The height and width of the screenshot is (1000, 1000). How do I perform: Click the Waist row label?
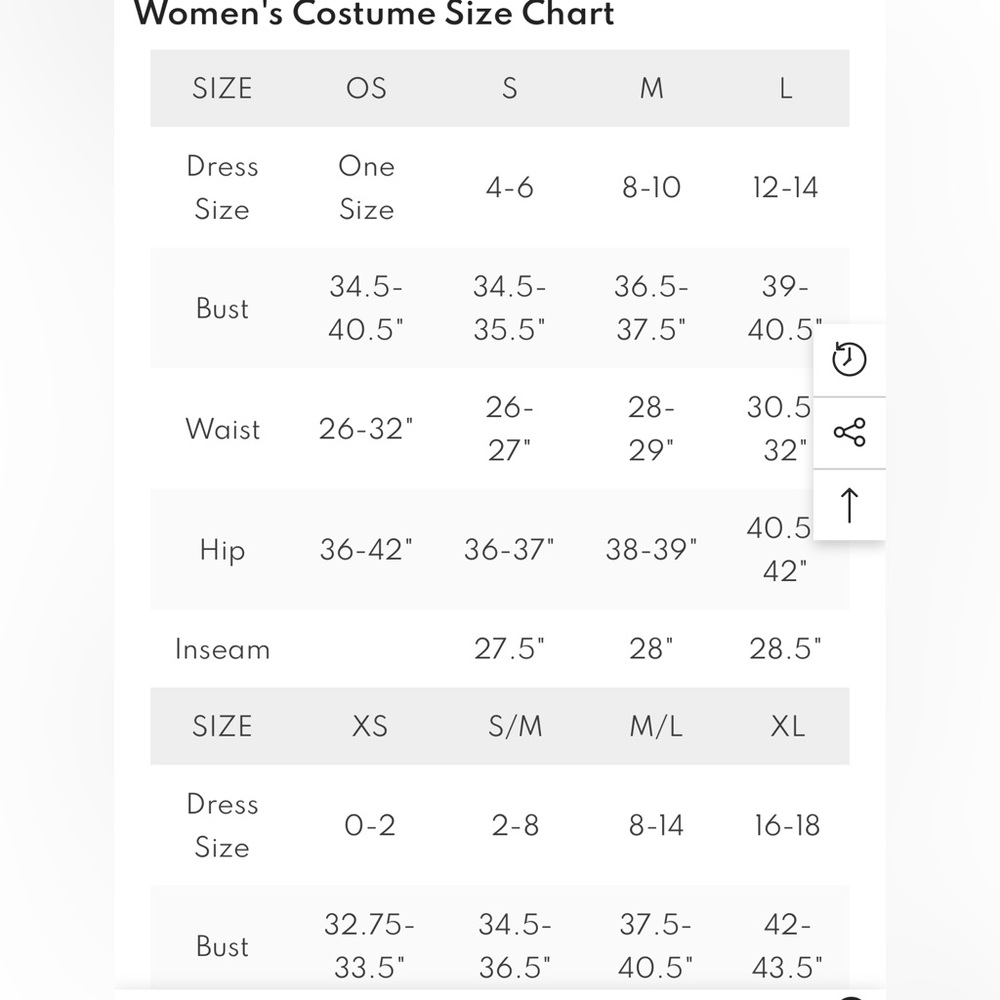coord(223,429)
